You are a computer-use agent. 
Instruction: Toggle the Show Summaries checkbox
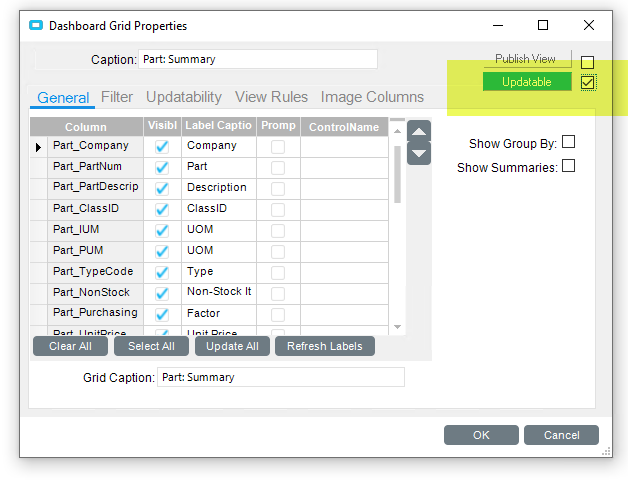(x=569, y=167)
